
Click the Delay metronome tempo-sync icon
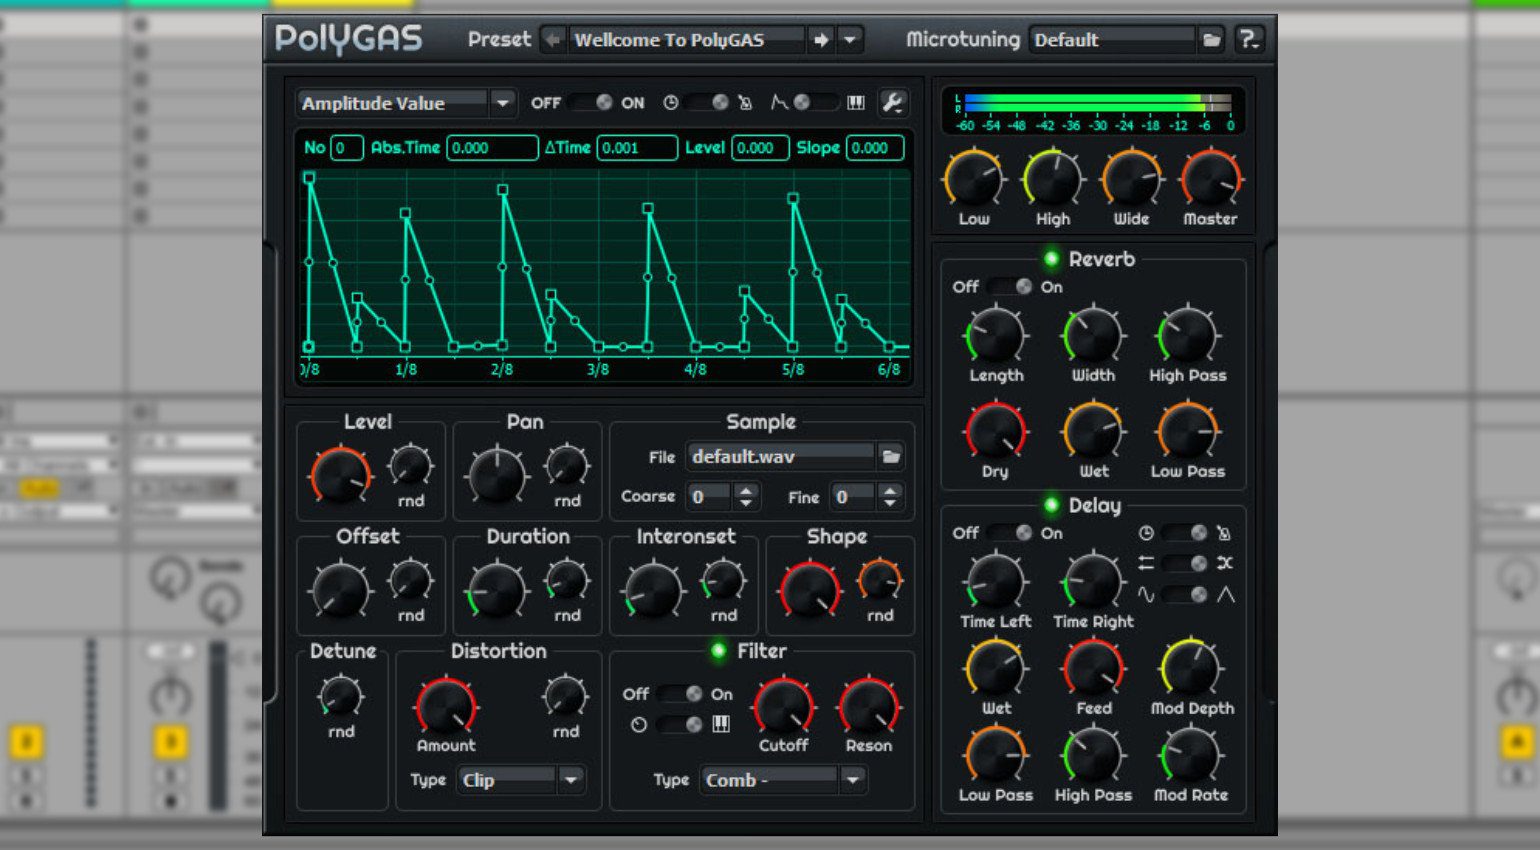(1225, 533)
